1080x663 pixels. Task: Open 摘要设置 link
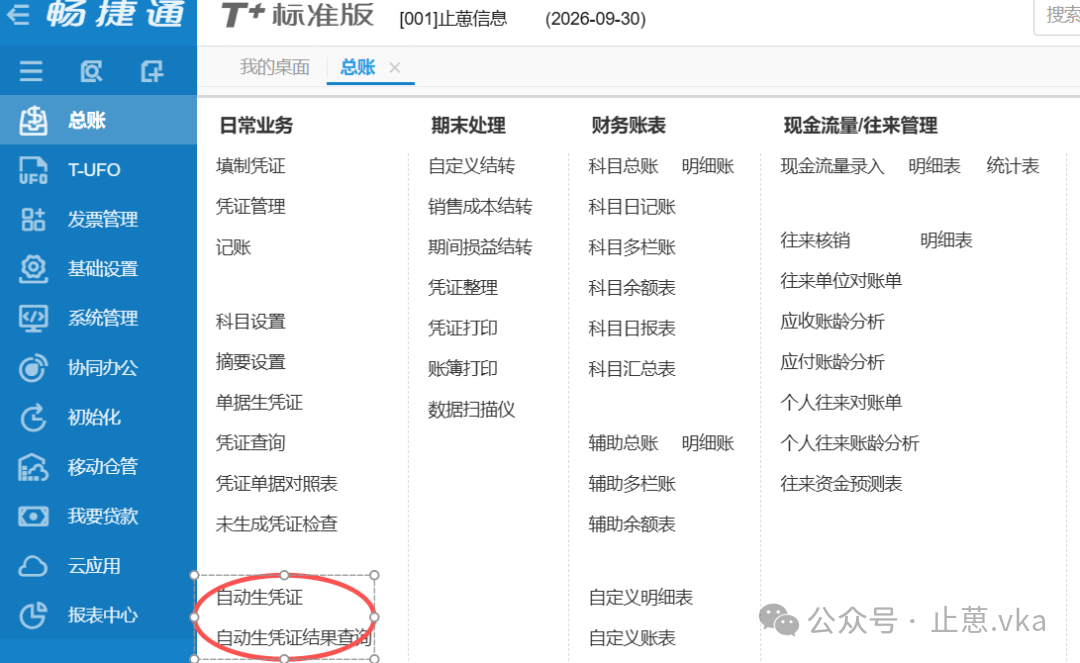point(250,362)
